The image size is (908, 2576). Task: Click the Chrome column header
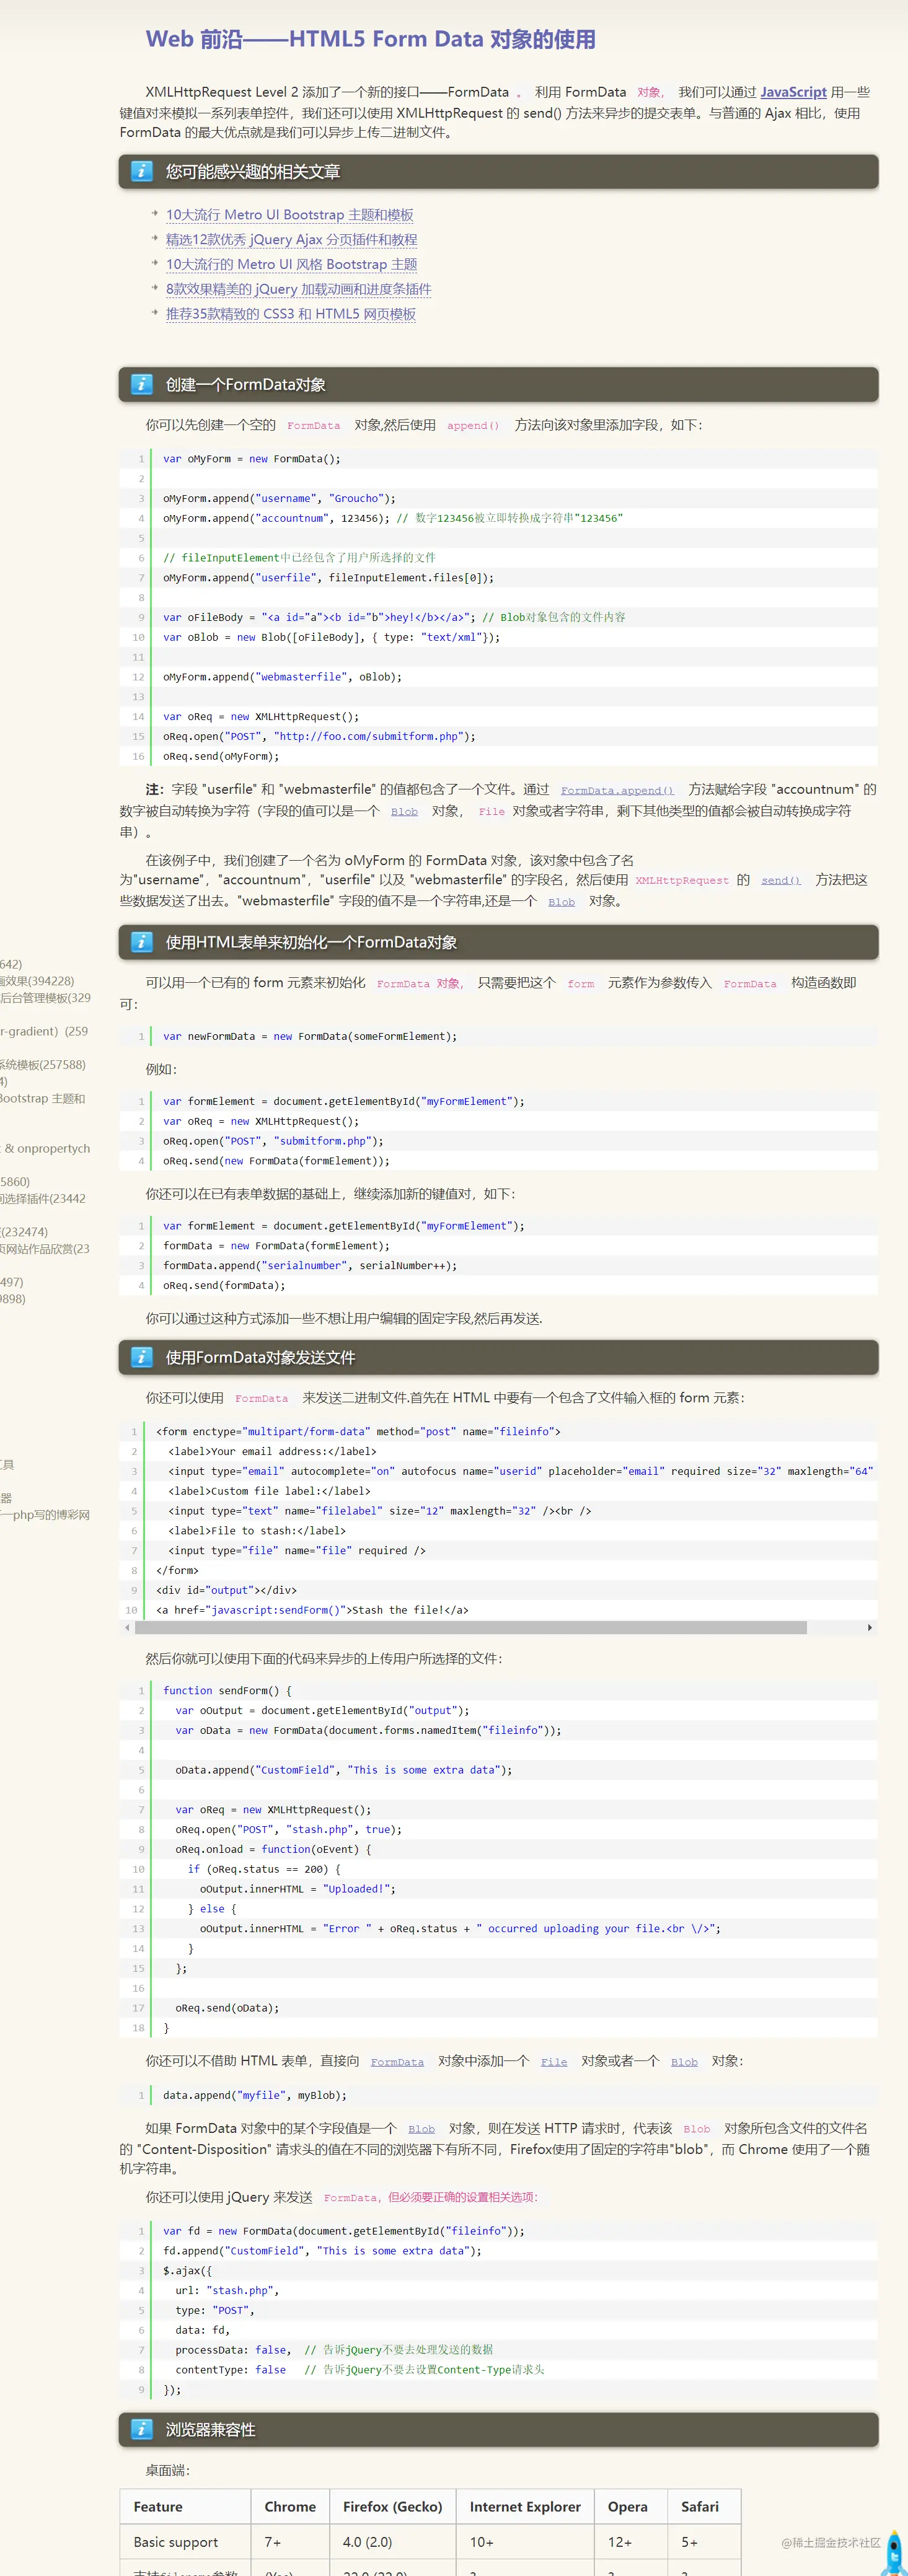pyautogui.click(x=290, y=2506)
